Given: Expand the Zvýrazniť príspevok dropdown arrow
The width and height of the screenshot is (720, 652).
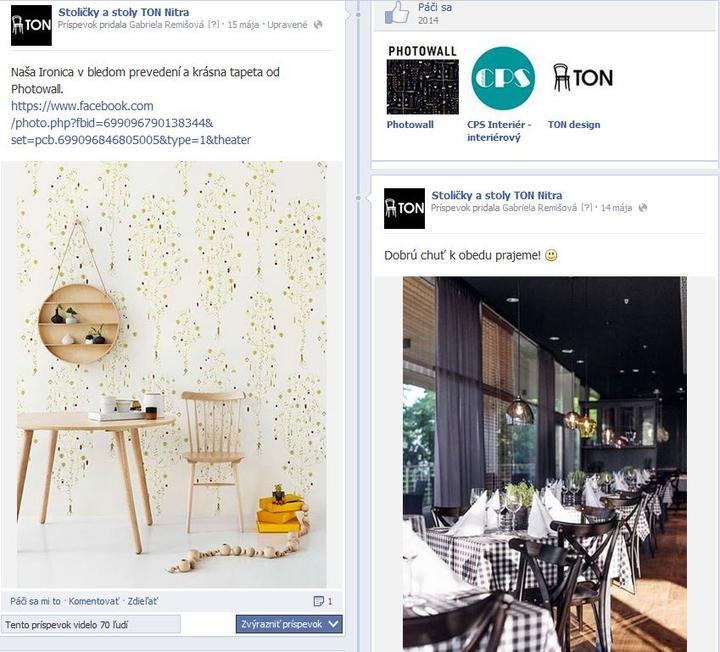Looking at the screenshot, I should (334, 624).
